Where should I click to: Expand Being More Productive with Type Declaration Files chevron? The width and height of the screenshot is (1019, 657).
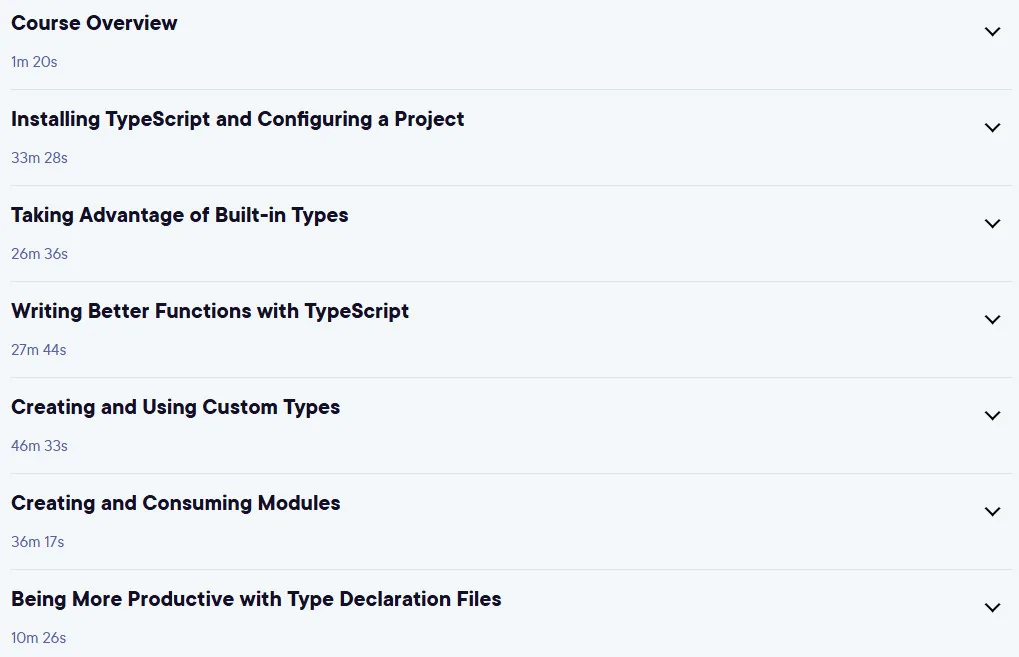[x=992, y=608]
